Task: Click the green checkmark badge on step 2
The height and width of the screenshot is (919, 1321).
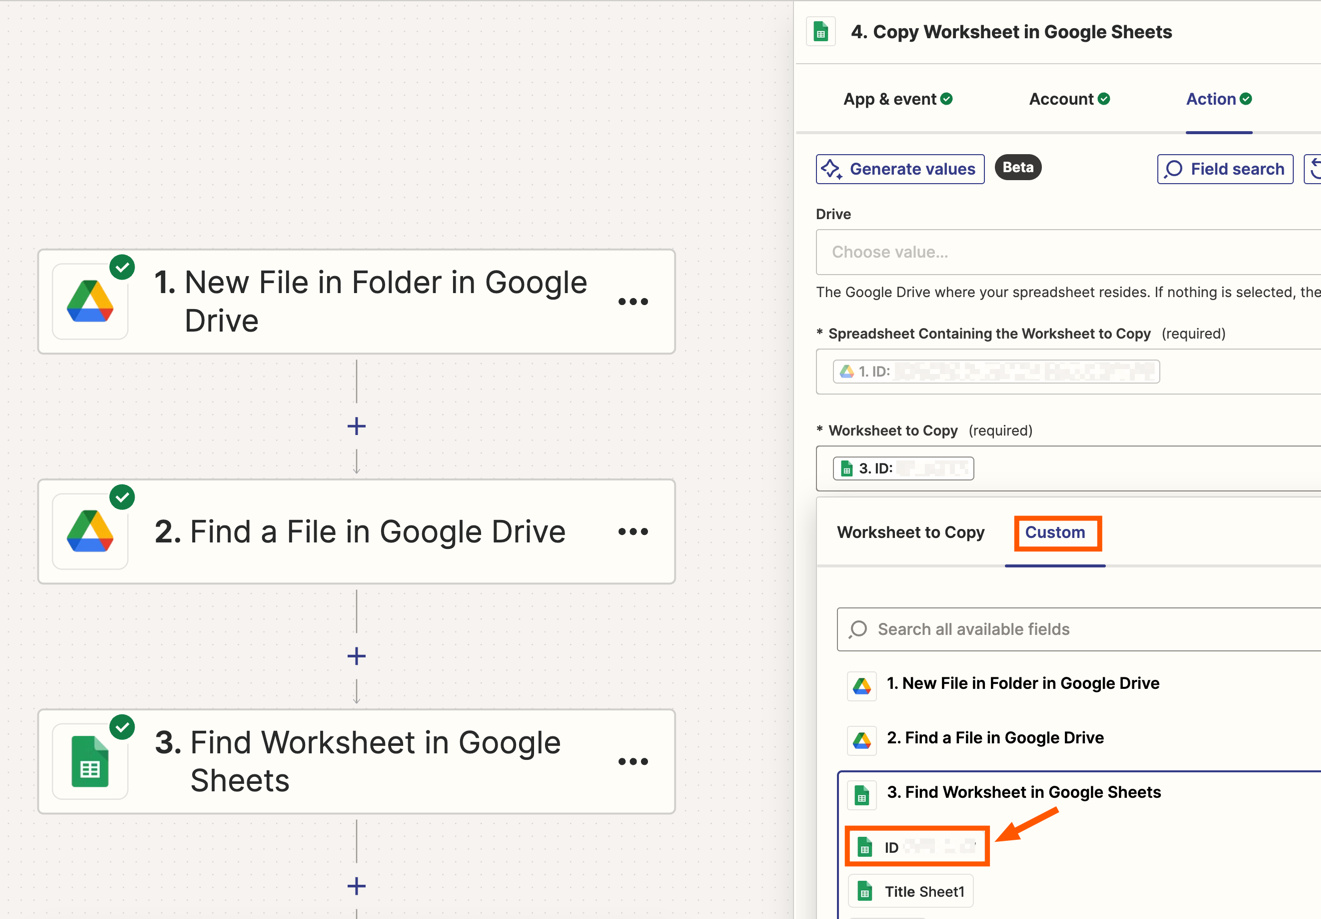Action: click(122, 497)
